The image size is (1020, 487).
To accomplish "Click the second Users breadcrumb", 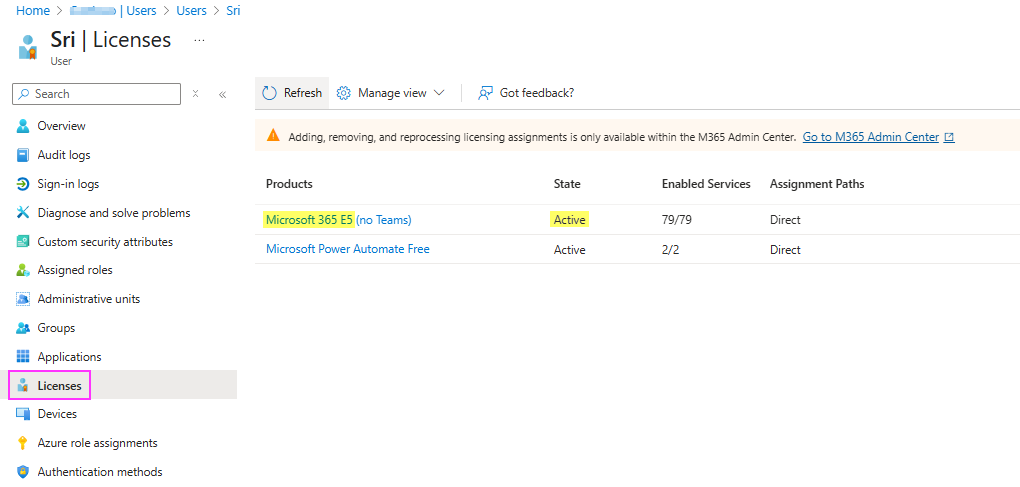I will 191,11.
